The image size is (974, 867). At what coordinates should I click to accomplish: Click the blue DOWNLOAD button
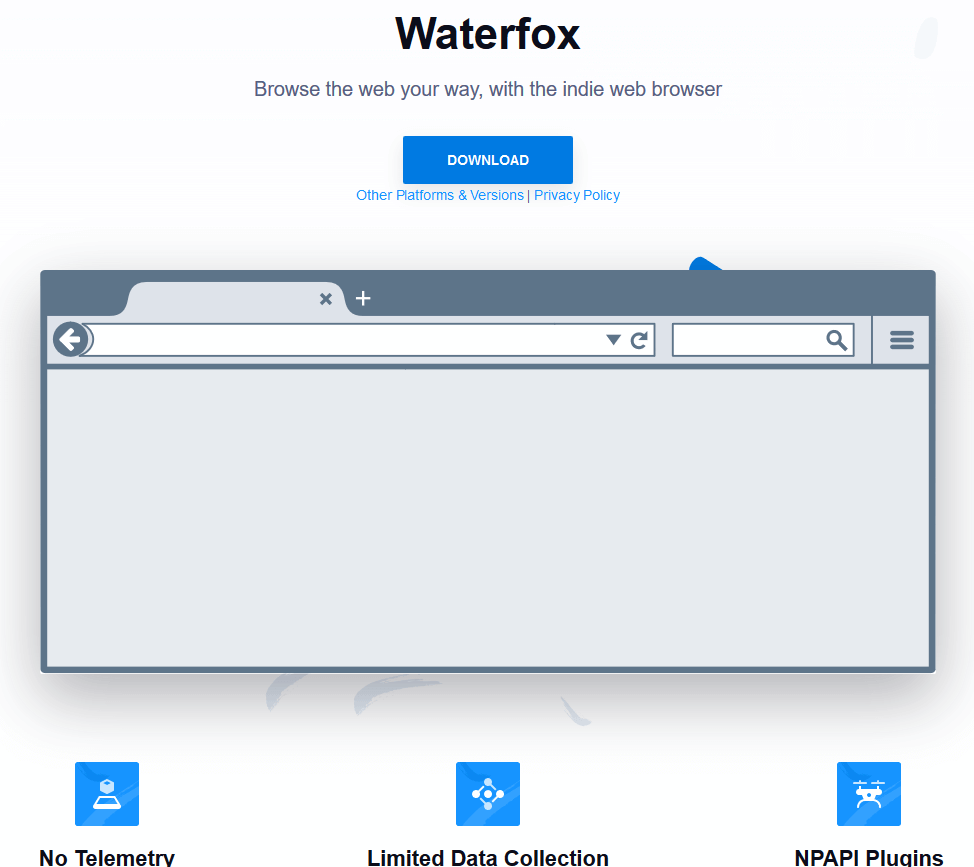pyautogui.click(x=487, y=160)
